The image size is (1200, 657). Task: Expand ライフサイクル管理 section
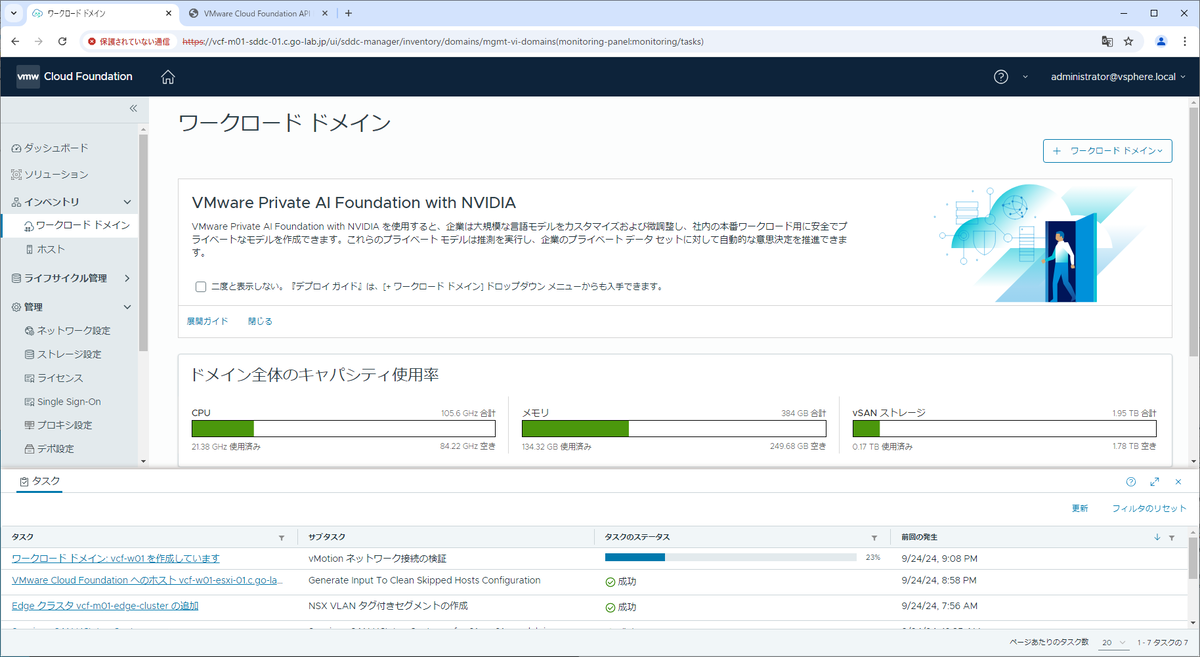click(x=127, y=278)
